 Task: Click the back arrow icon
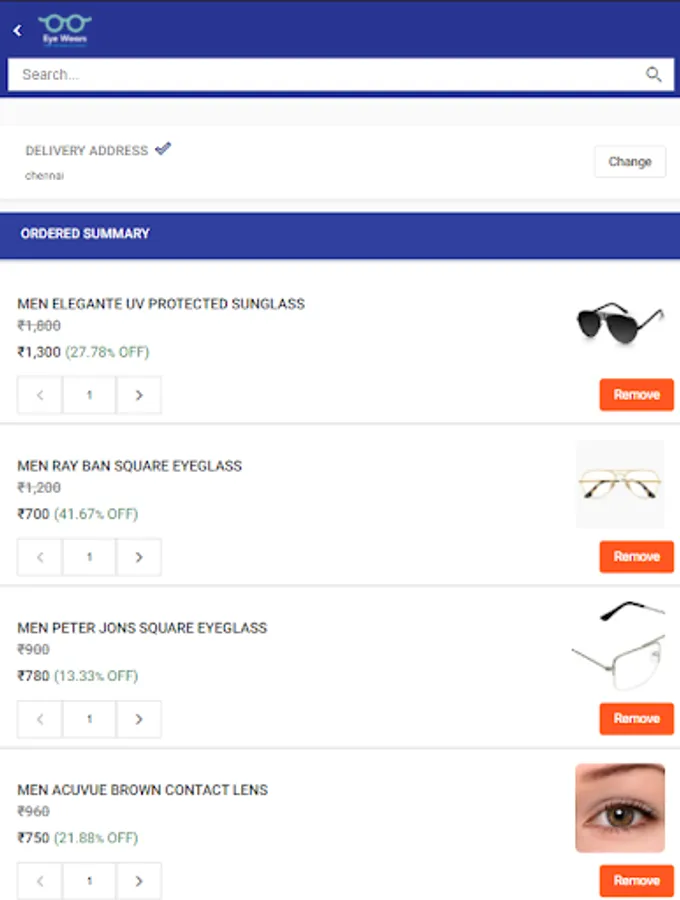(17, 31)
